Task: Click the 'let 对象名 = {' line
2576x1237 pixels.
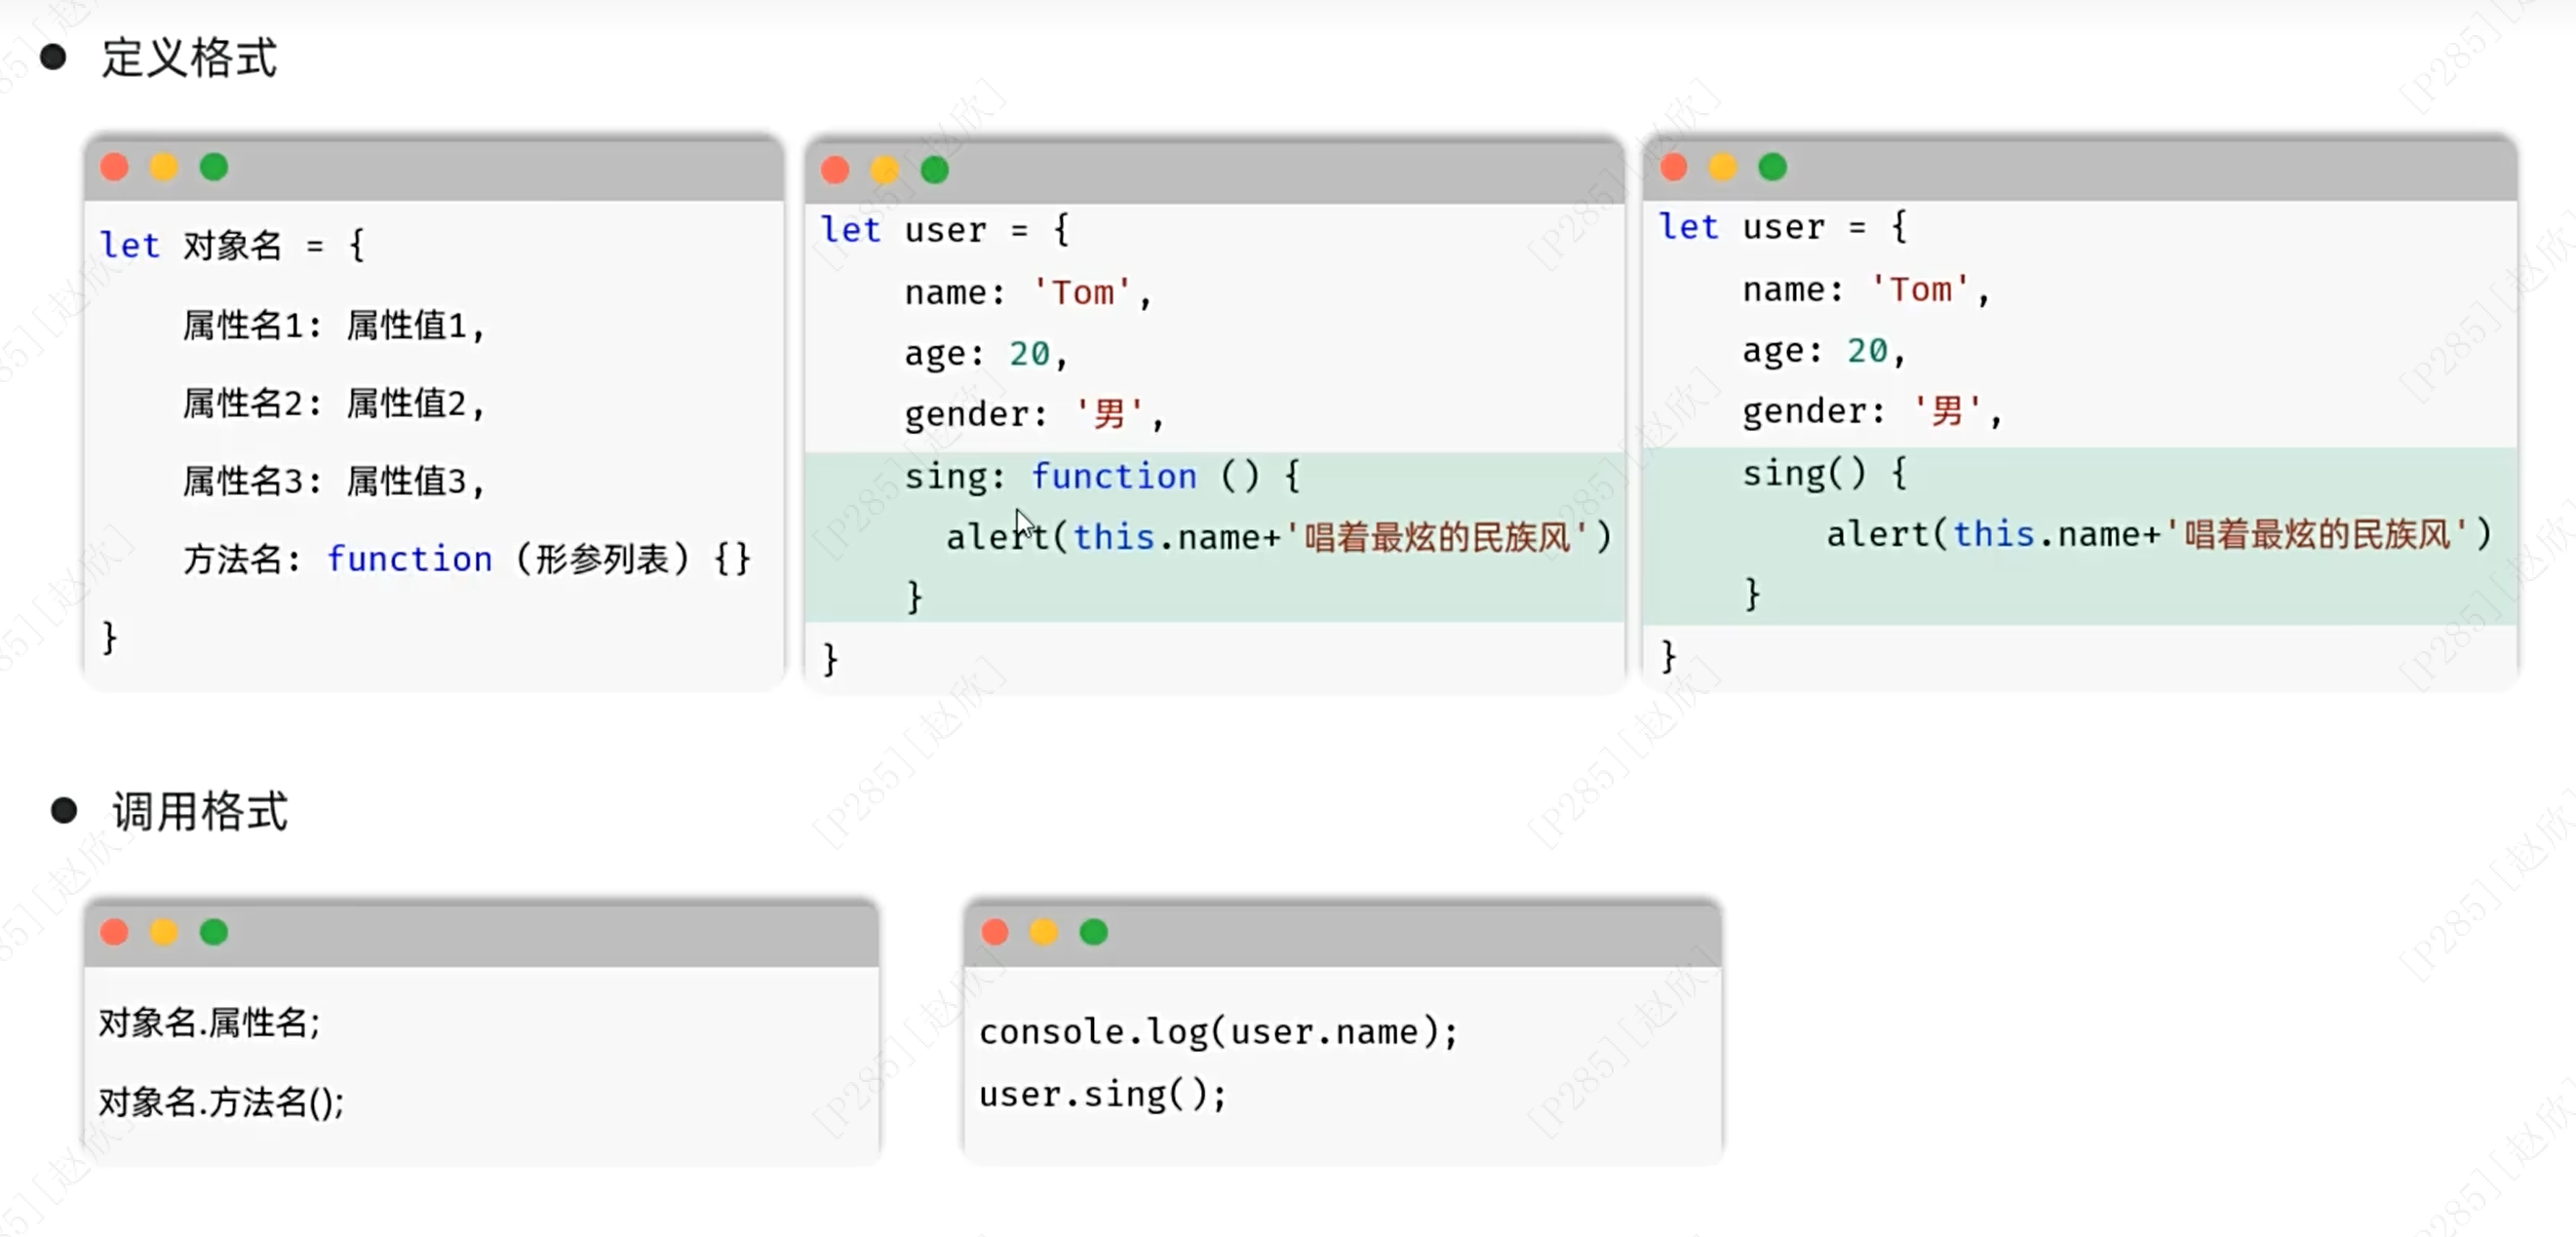Action: [x=232, y=245]
